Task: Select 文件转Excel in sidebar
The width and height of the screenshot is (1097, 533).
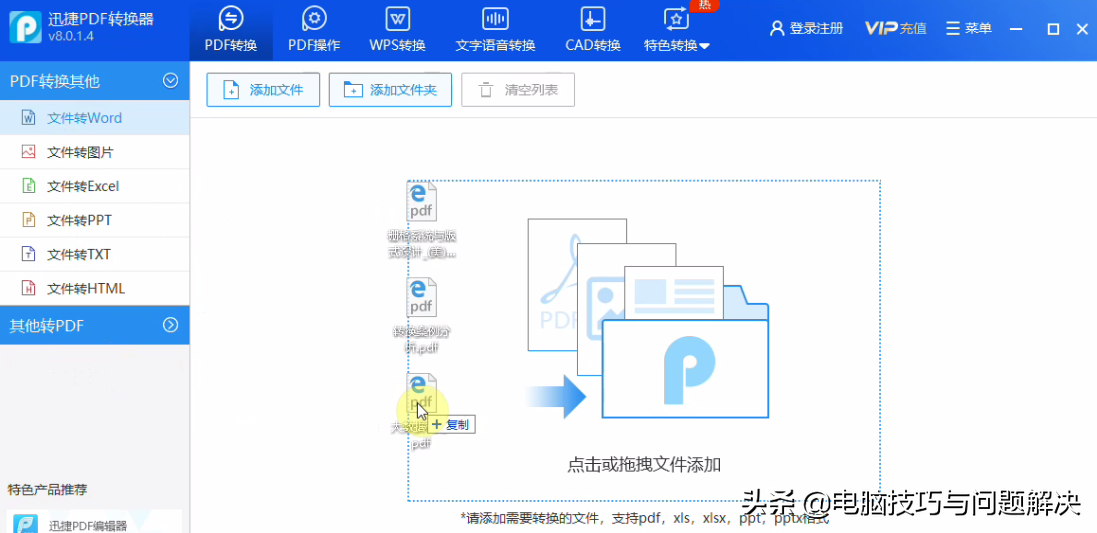Action: coord(94,186)
